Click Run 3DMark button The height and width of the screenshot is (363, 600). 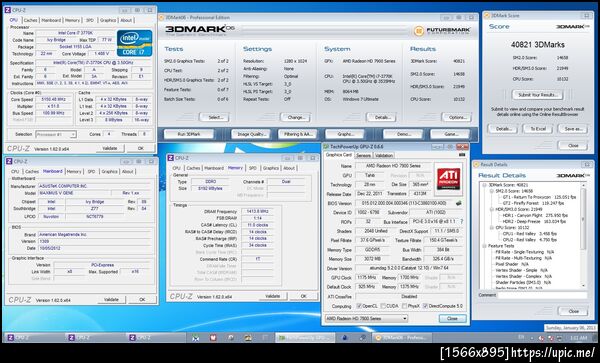[189, 134]
